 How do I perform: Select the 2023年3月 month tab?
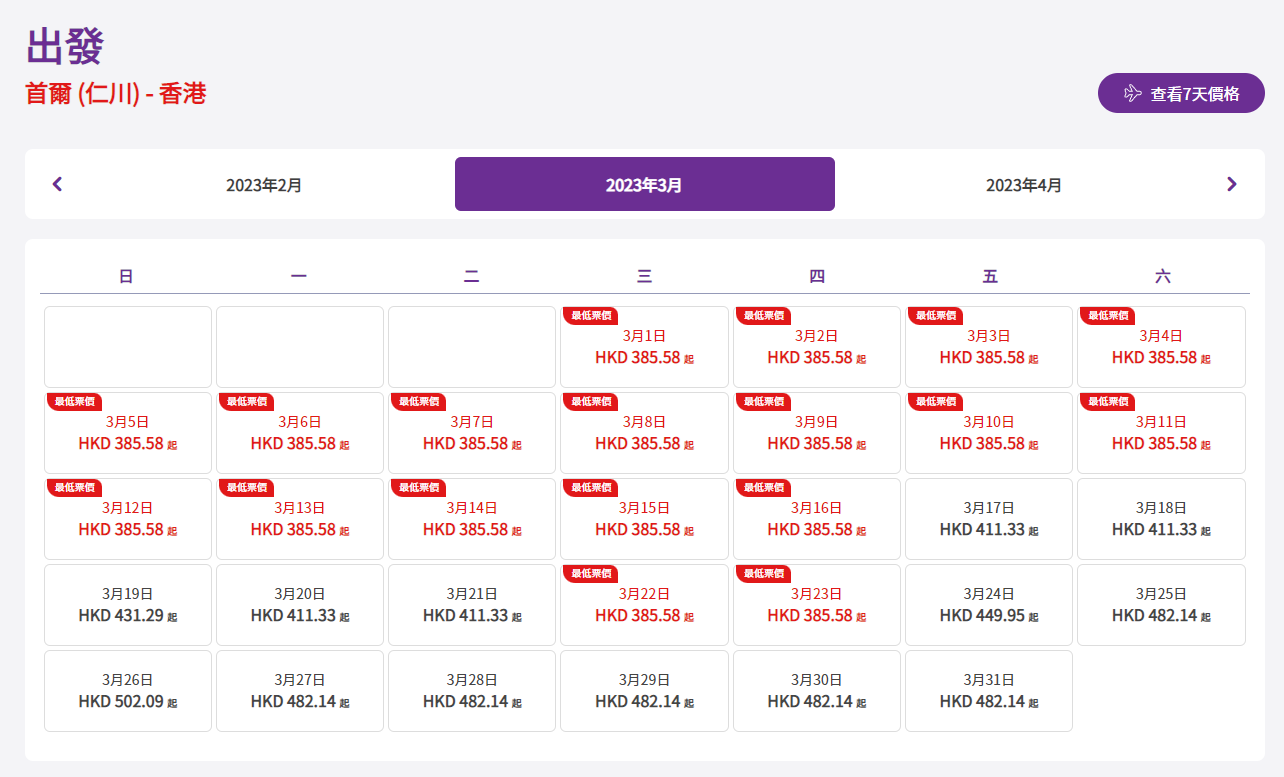(644, 185)
